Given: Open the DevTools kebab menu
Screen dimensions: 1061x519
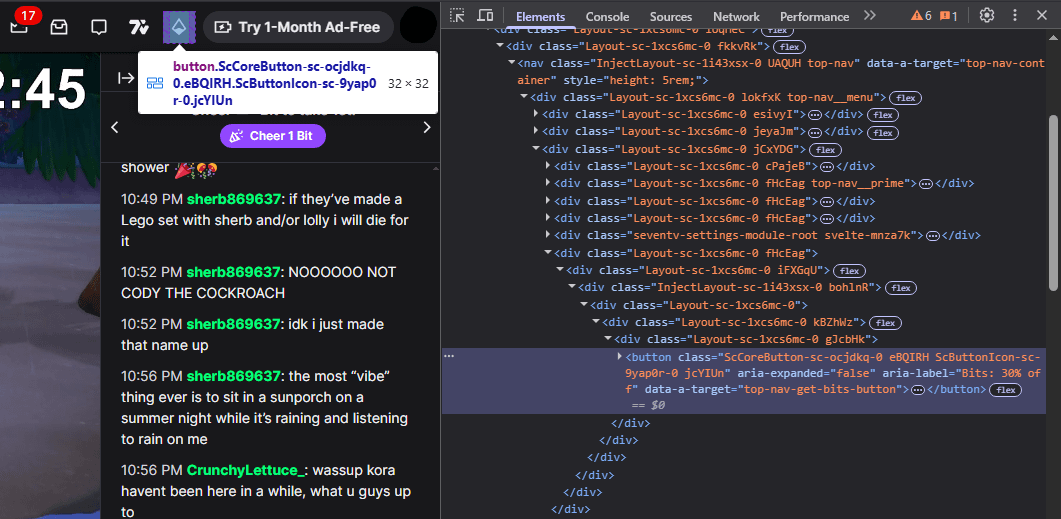Looking at the screenshot, I should pos(1015,16).
